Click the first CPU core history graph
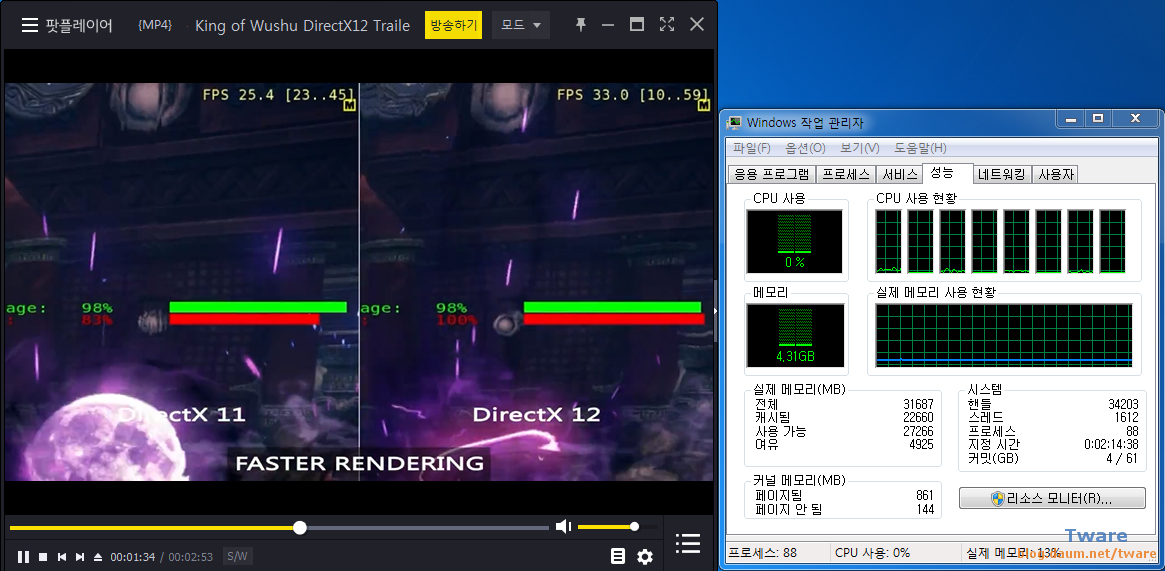The image size is (1165, 571). pyautogui.click(x=889, y=241)
